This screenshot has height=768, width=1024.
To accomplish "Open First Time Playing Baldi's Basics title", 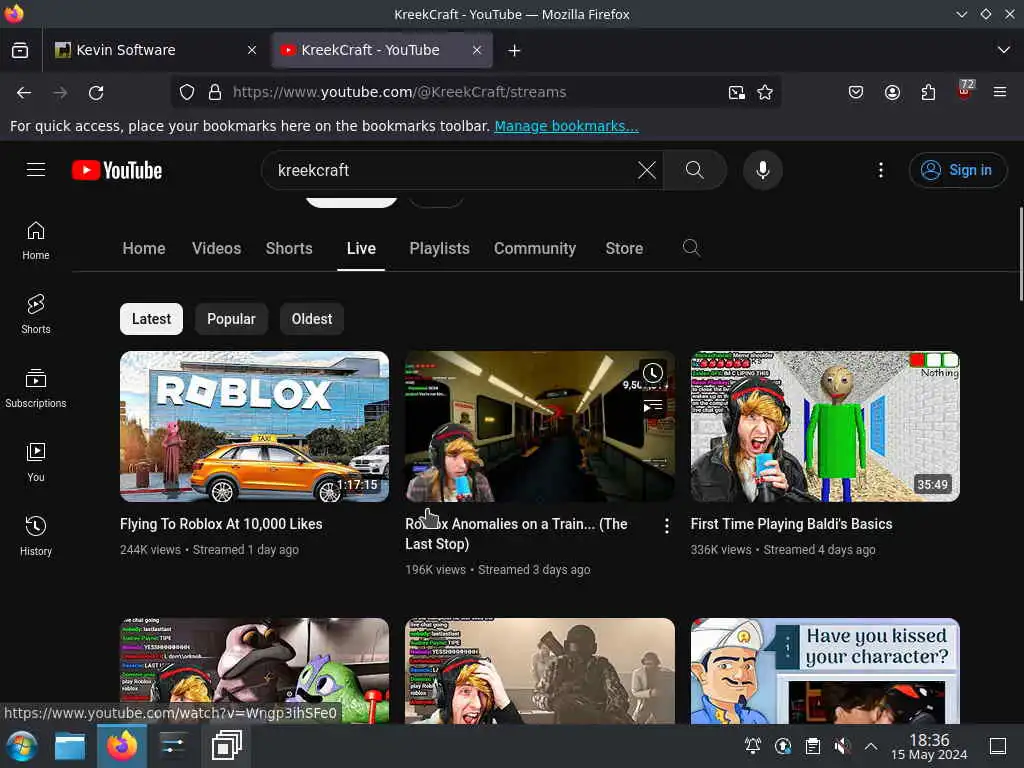I will (x=791, y=524).
